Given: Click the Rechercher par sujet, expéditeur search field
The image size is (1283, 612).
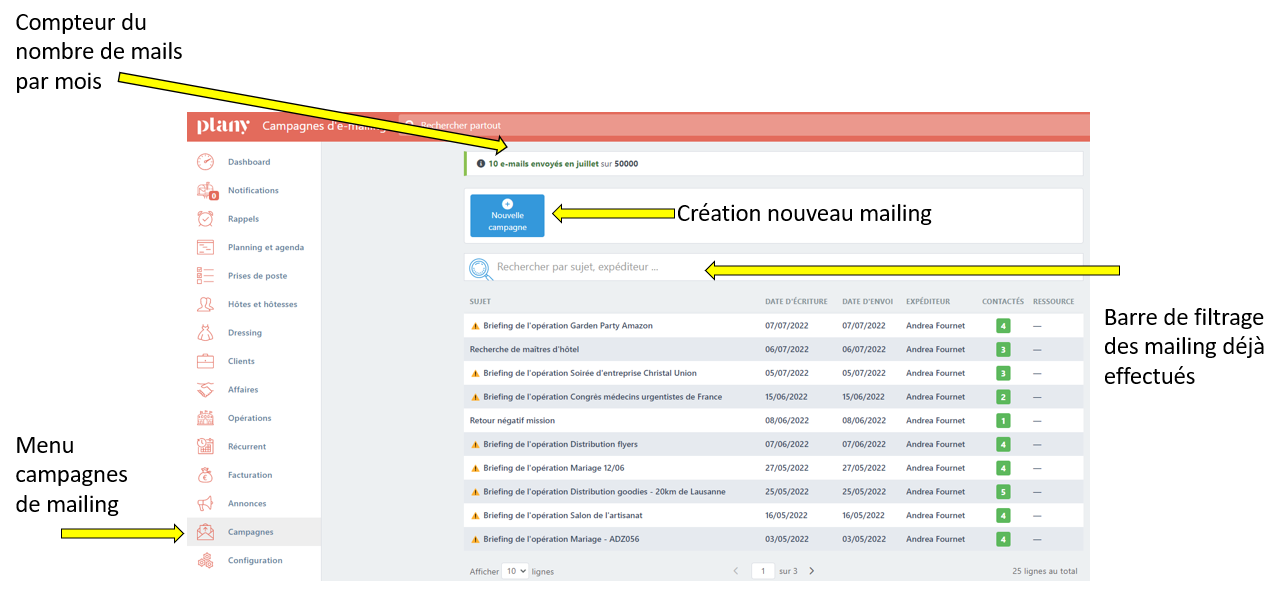Looking at the screenshot, I should 770,267.
